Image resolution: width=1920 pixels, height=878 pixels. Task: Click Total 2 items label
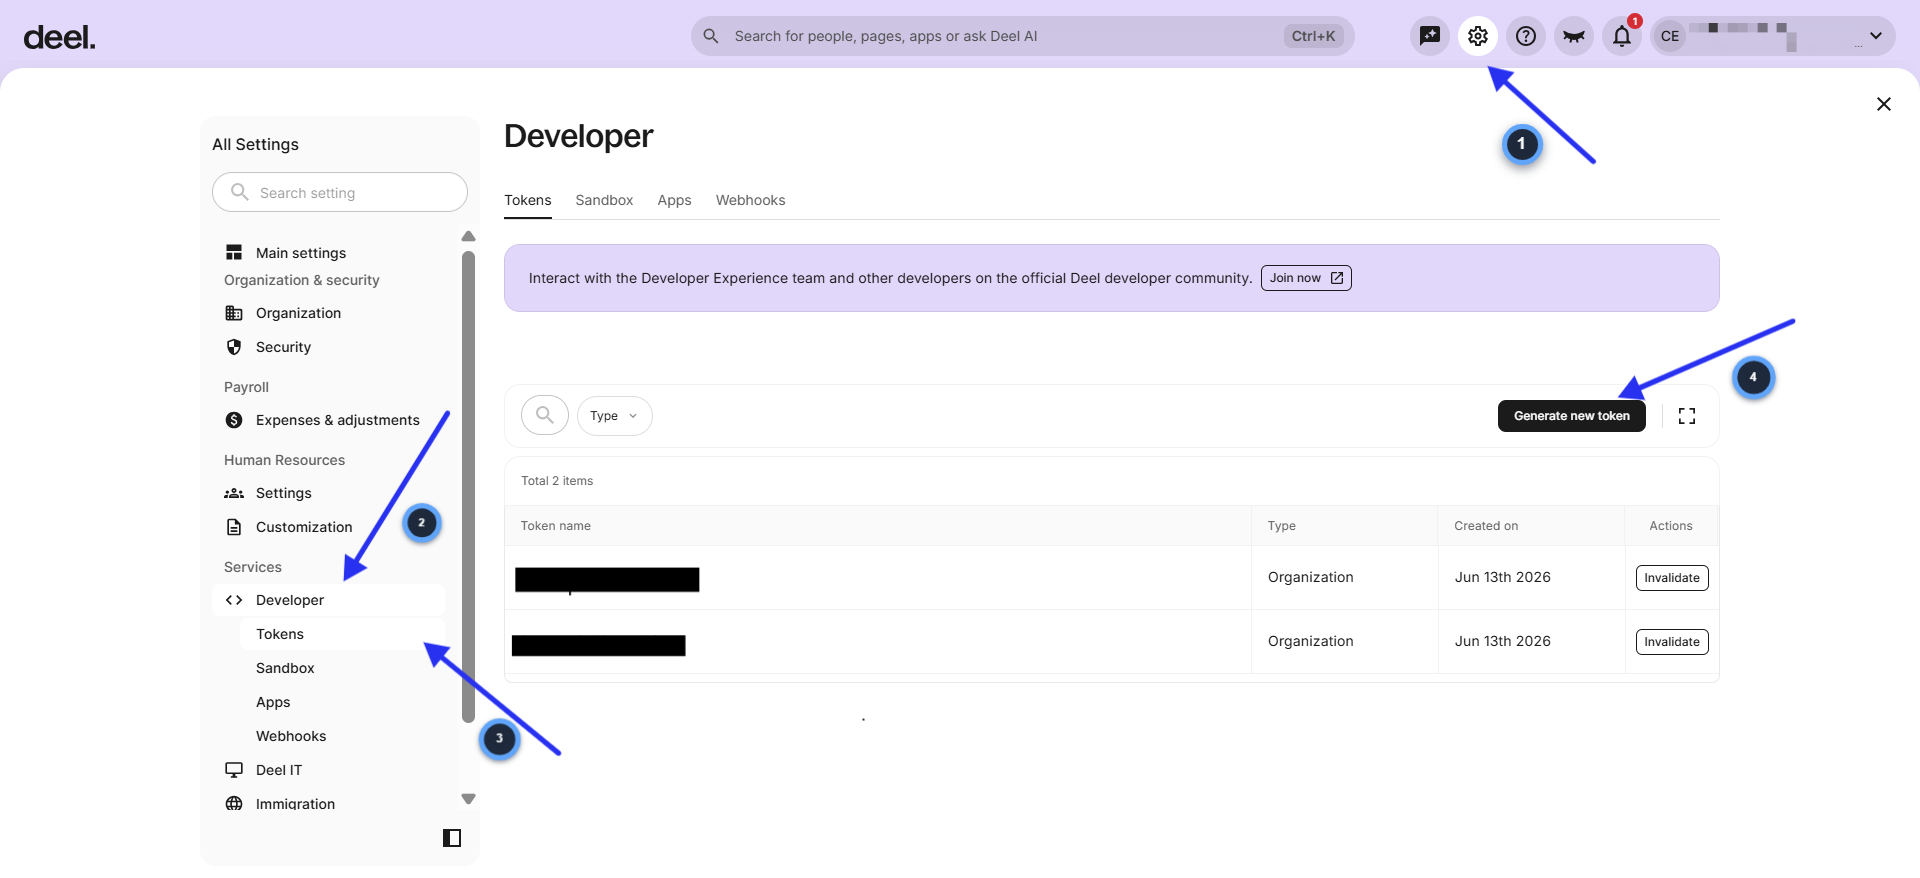(557, 481)
